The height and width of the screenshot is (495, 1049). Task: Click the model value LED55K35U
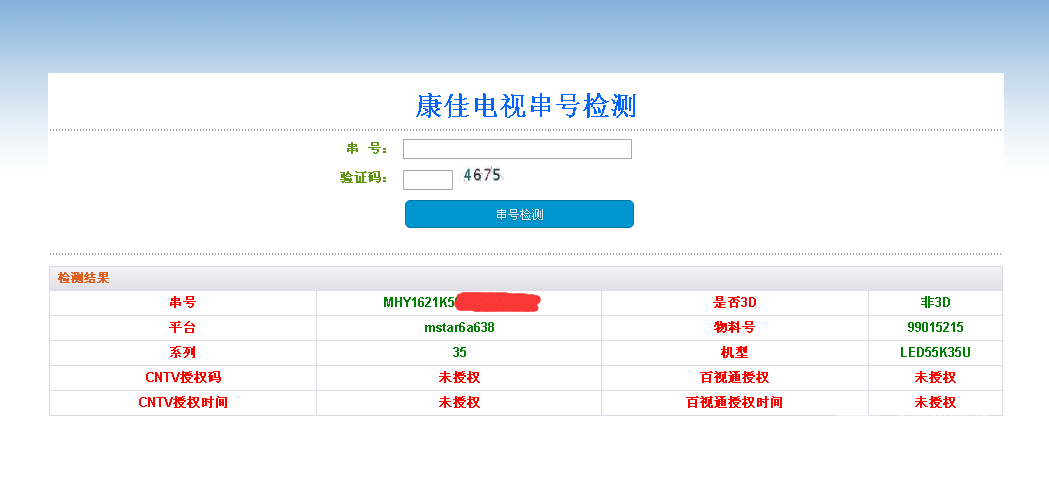pos(935,353)
